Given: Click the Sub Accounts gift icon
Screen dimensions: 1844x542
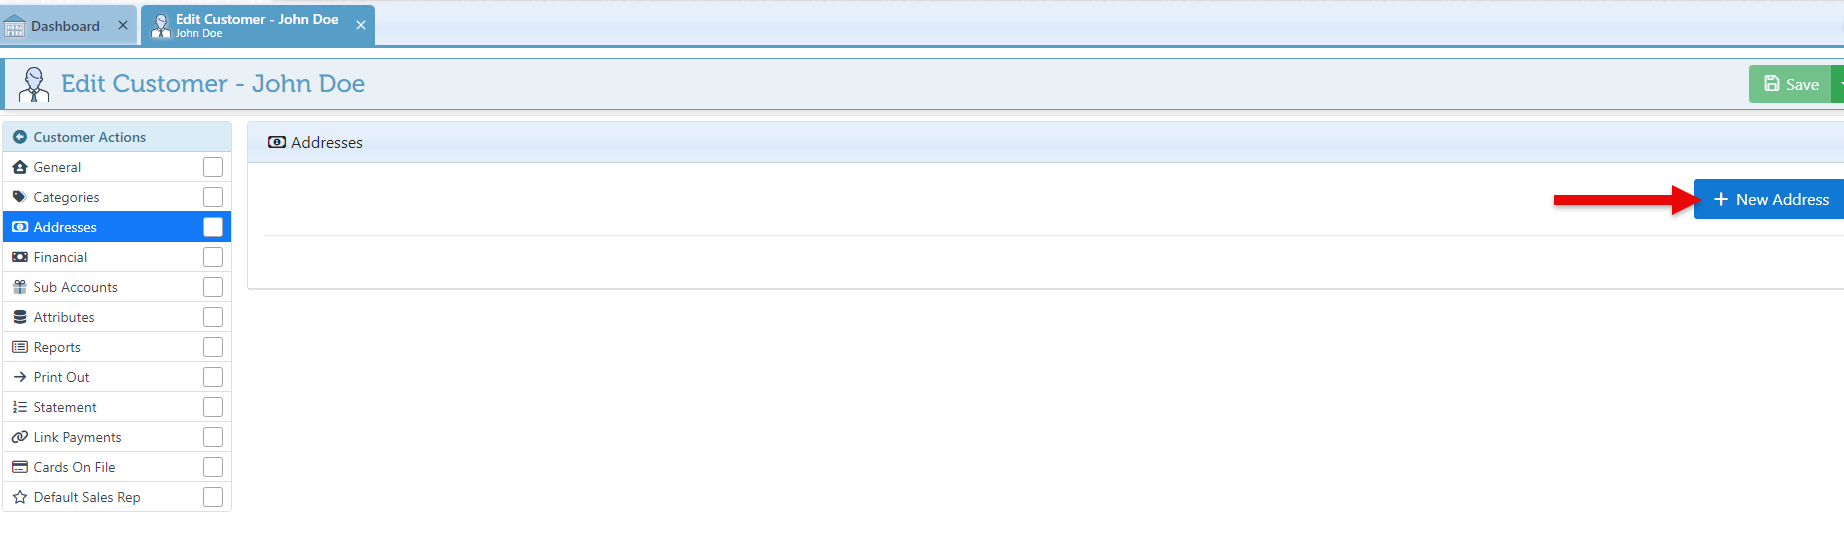Looking at the screenshot, I should pyautogui.click(x=20, y=287).
